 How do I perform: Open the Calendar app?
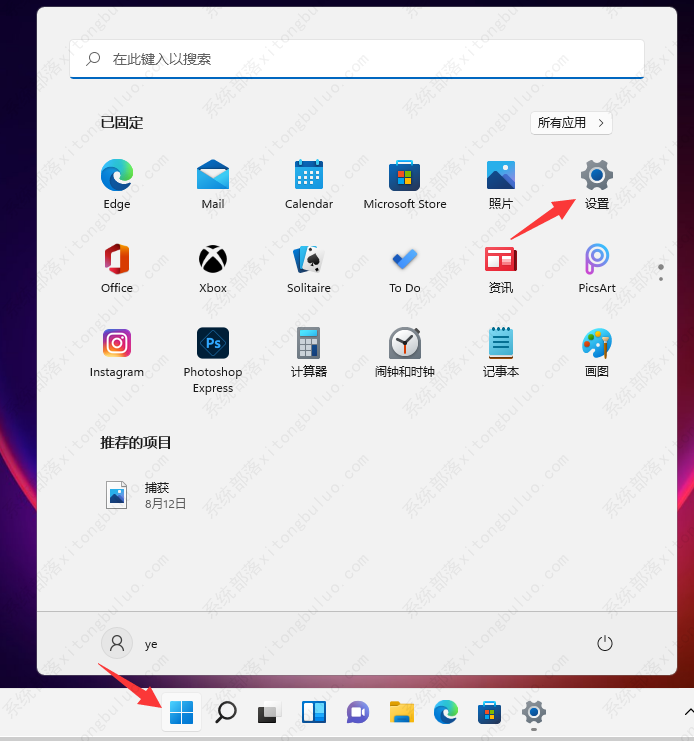point(308,184)
